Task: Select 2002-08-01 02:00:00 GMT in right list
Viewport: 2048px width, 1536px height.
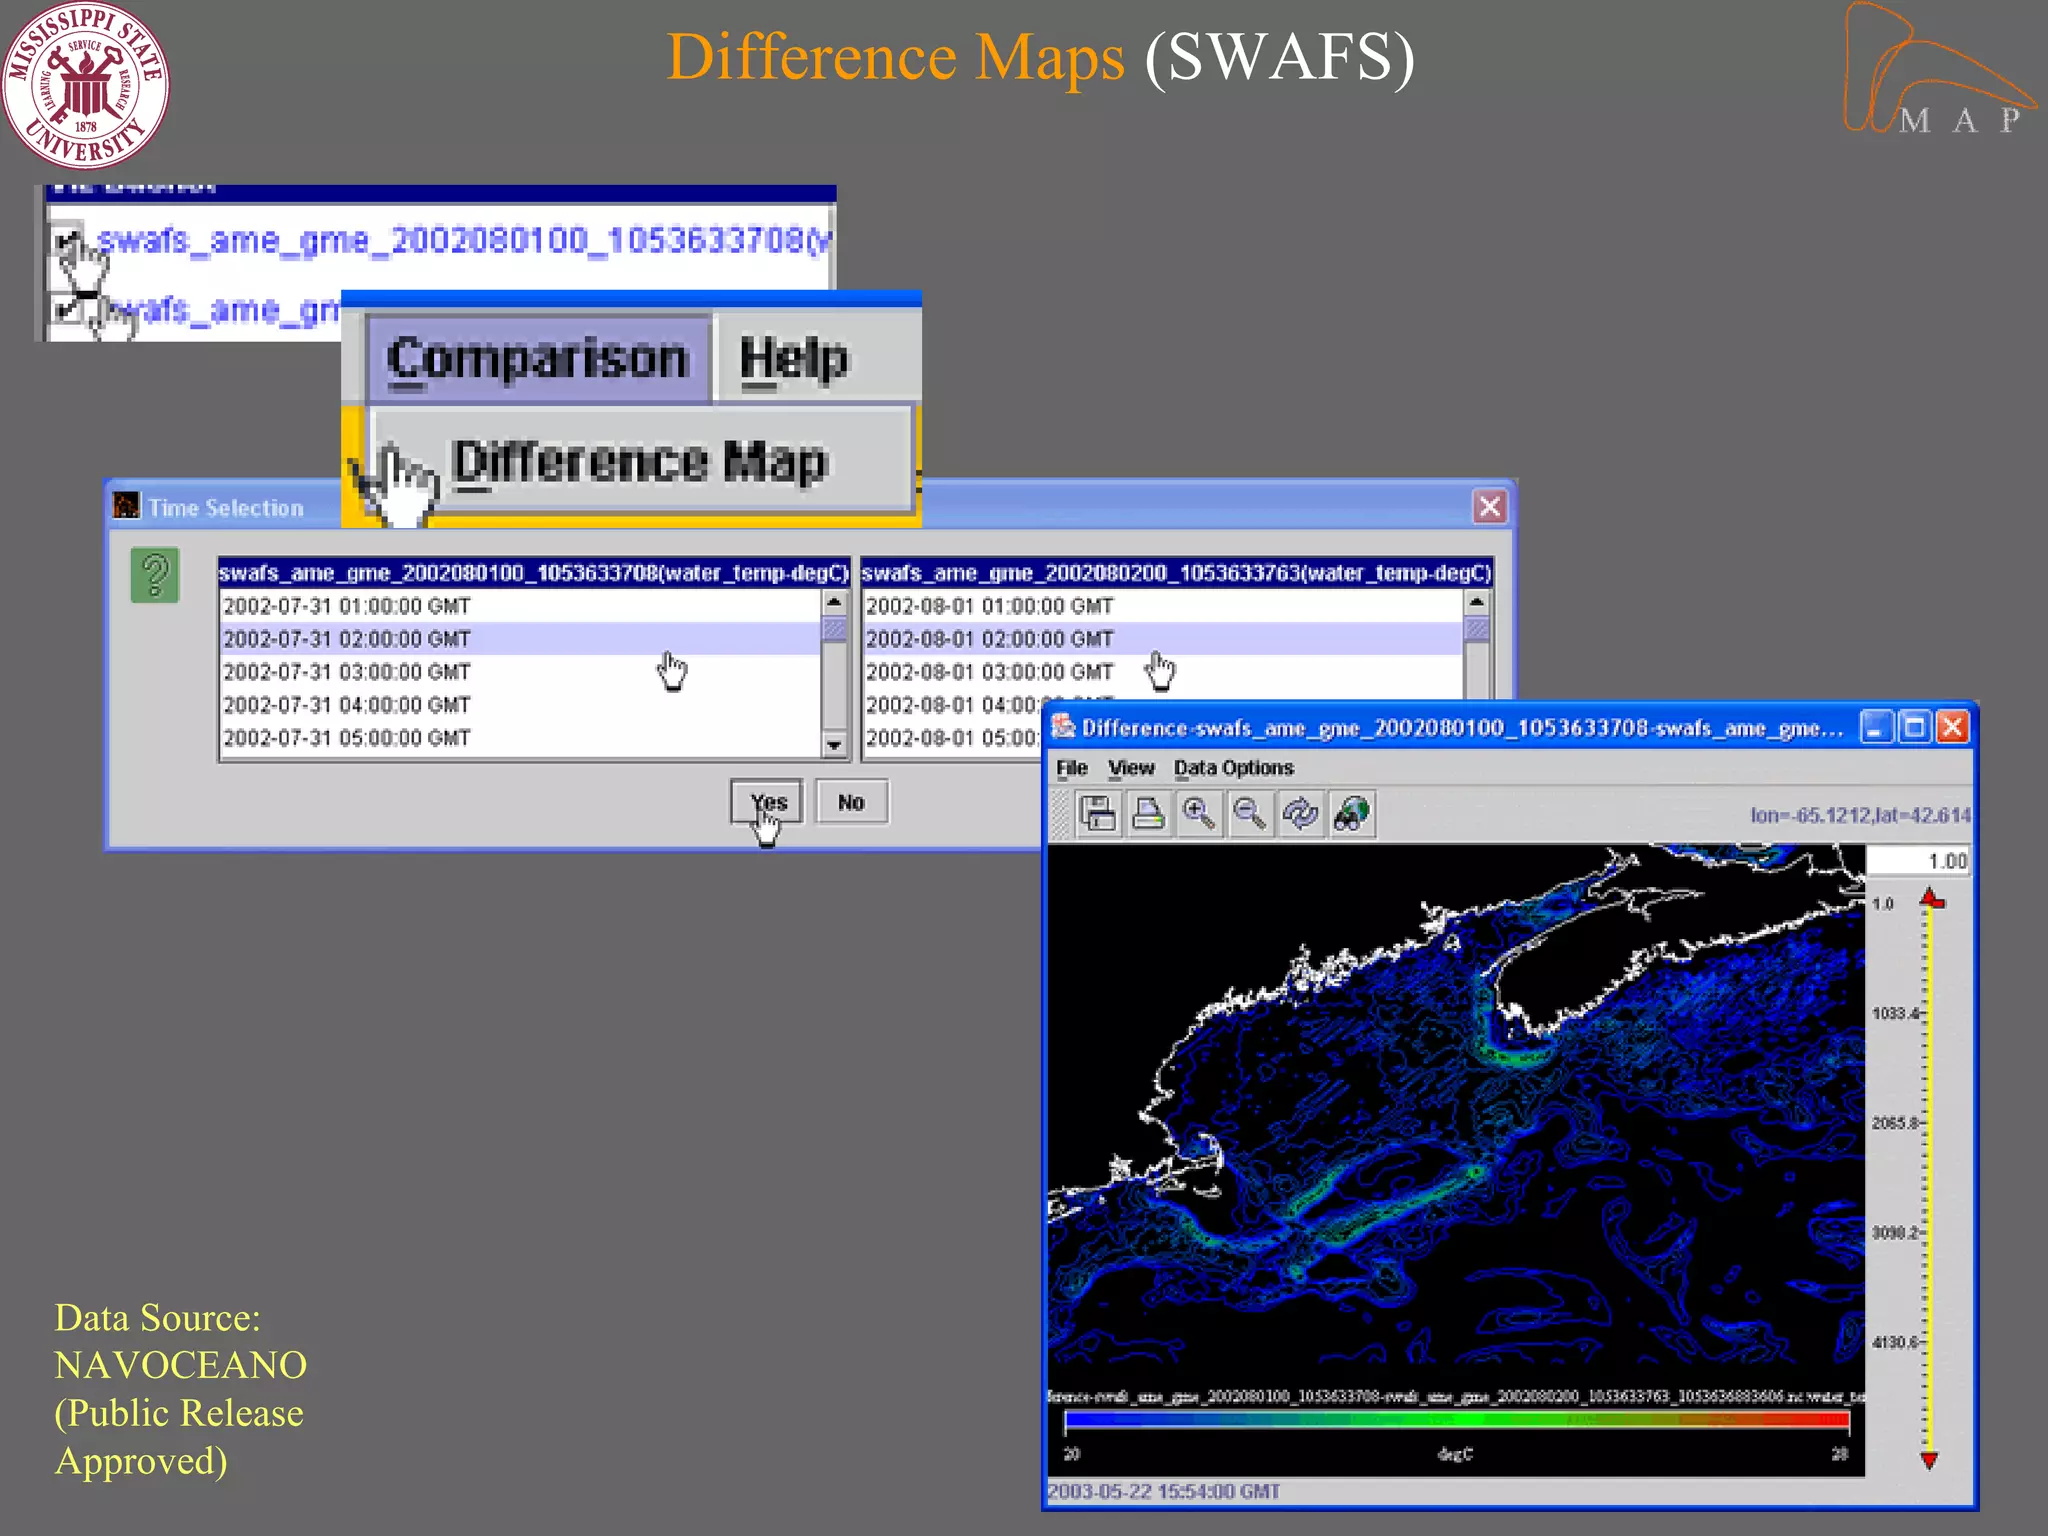Action: pos(1163,639)
